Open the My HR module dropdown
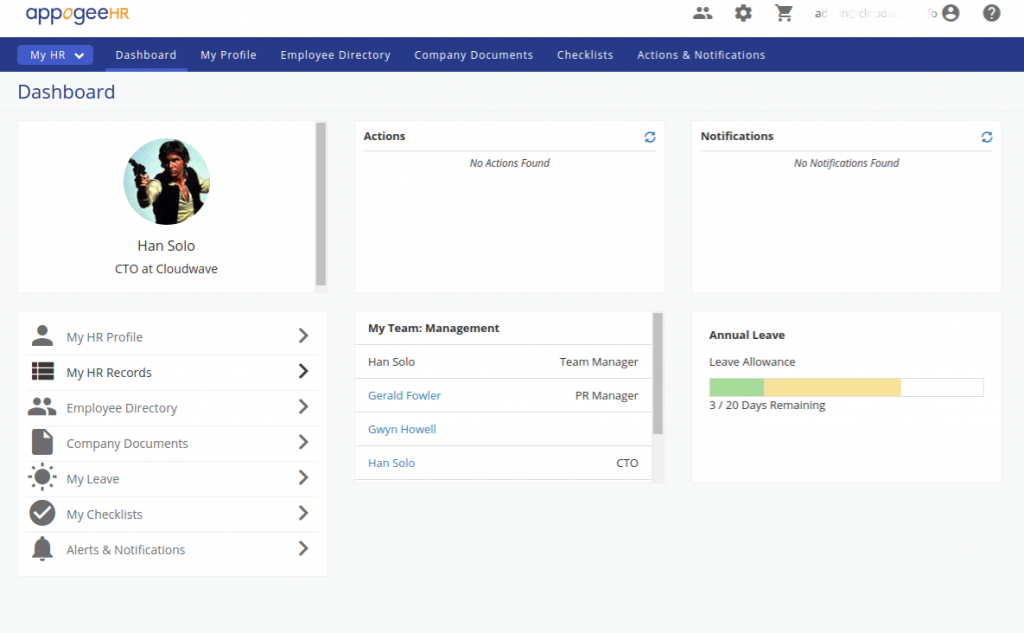This screenshot has width=1024, height=633. pos(55,54)
